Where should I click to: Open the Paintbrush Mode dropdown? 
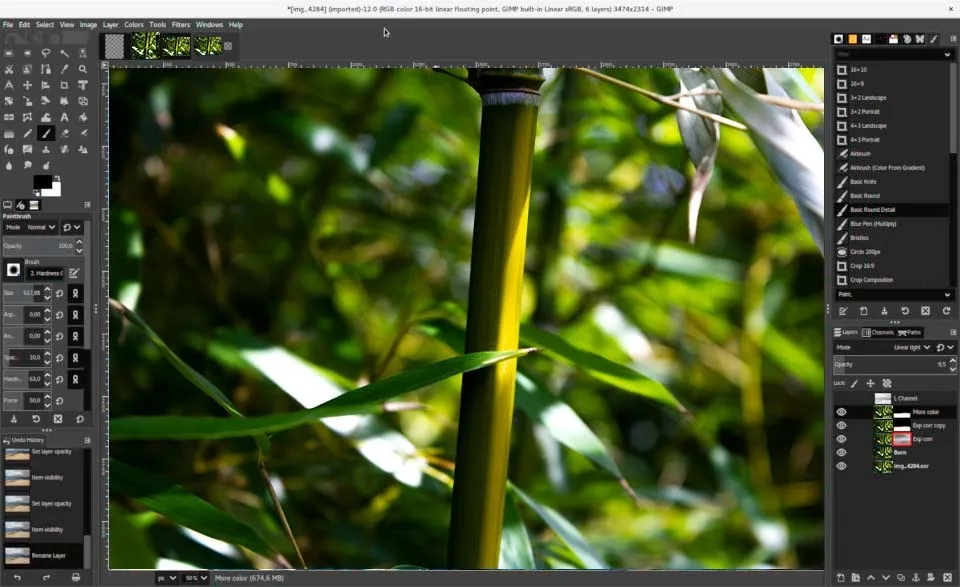pyautogui.click(x=41, y=227)
